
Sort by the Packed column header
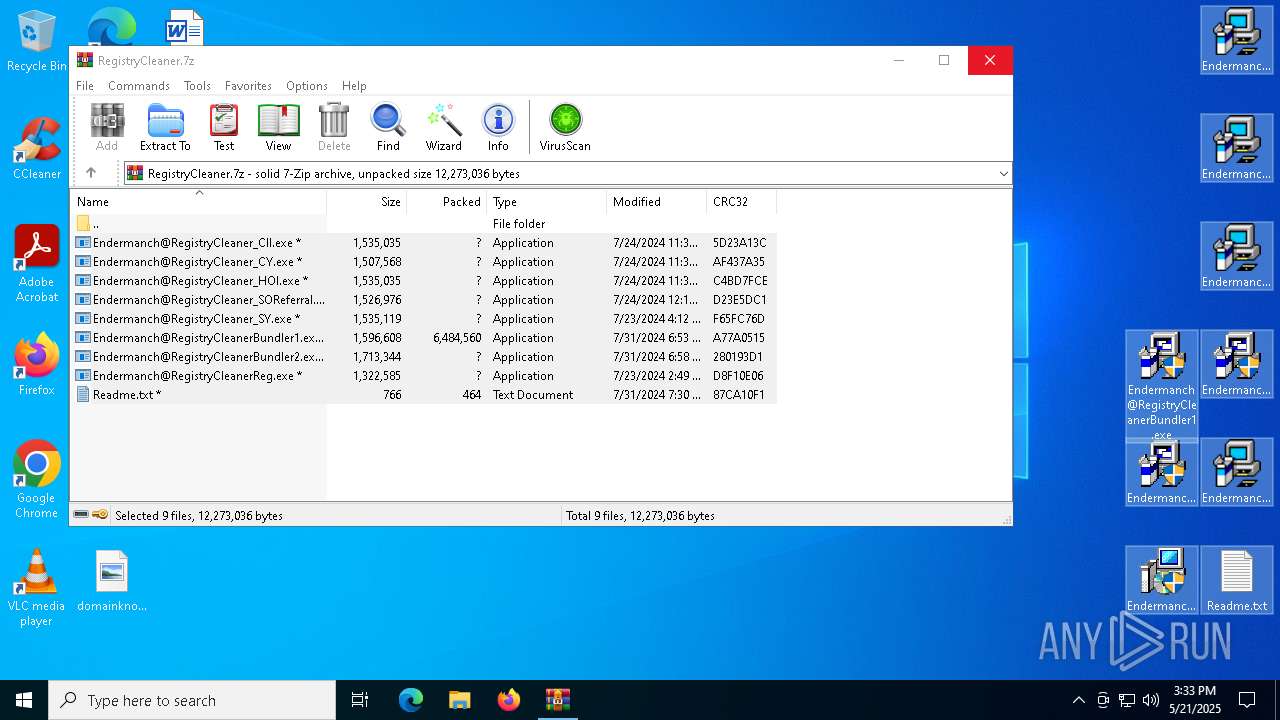click(446, 202)
